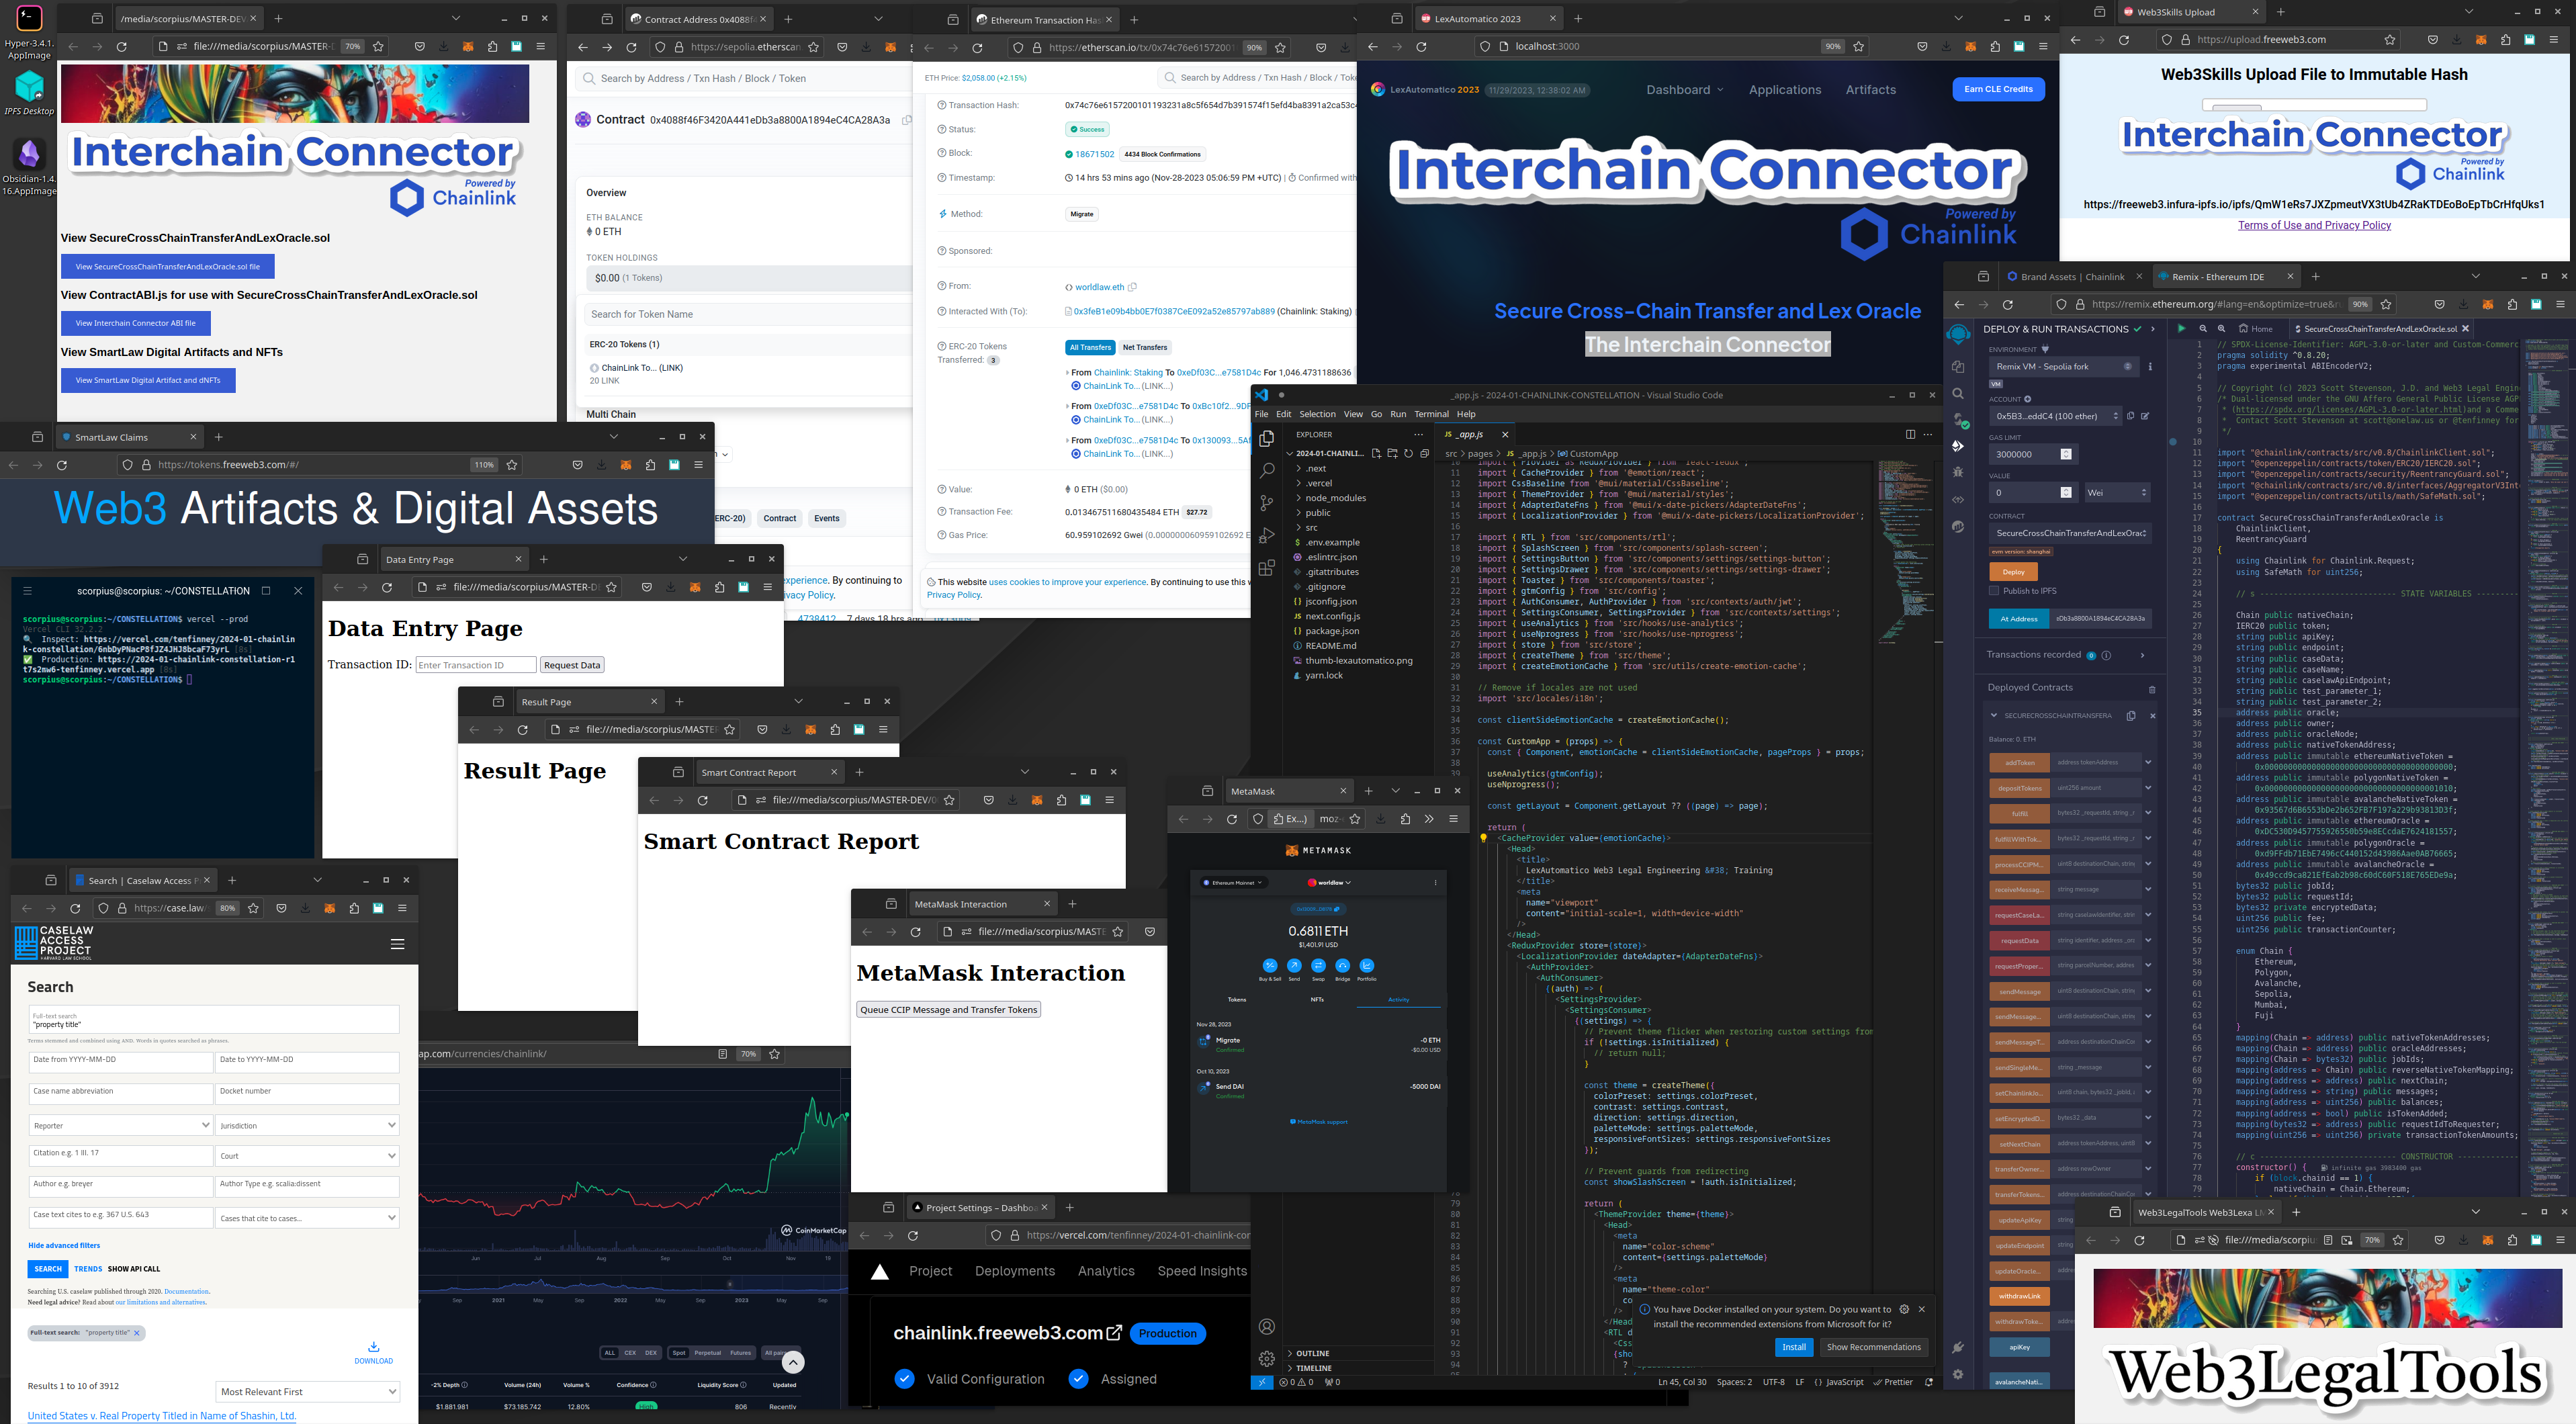Click orange Deploy button in Remix

click(x=2013, y=572)
